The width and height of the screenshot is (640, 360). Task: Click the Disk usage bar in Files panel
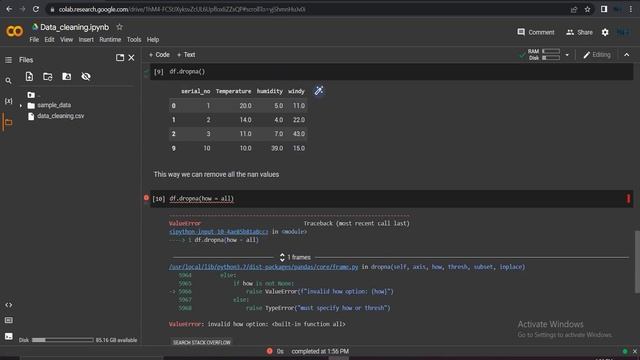(x=62, y=340)
